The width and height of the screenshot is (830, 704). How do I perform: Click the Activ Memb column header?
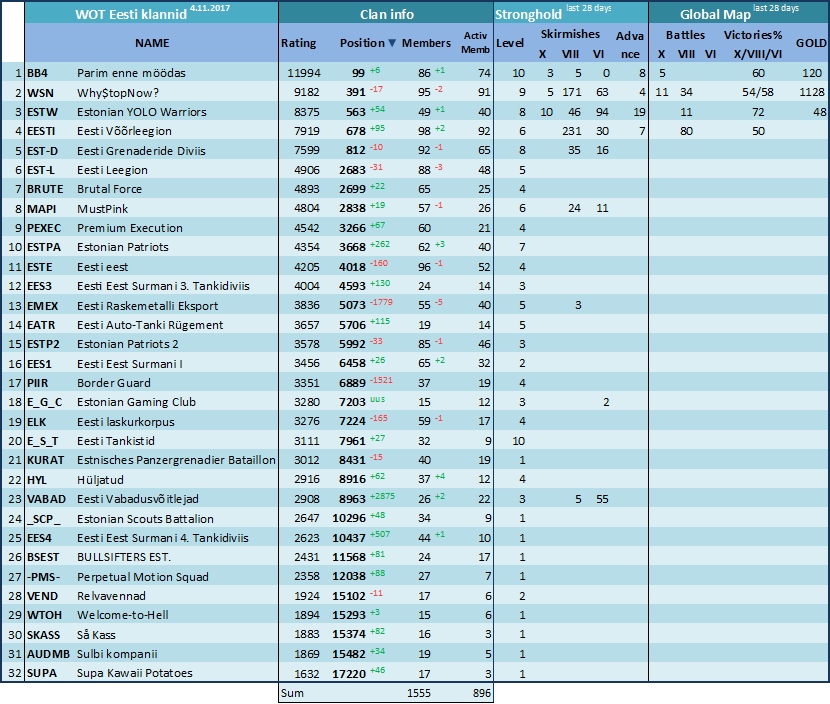point(475,42)
